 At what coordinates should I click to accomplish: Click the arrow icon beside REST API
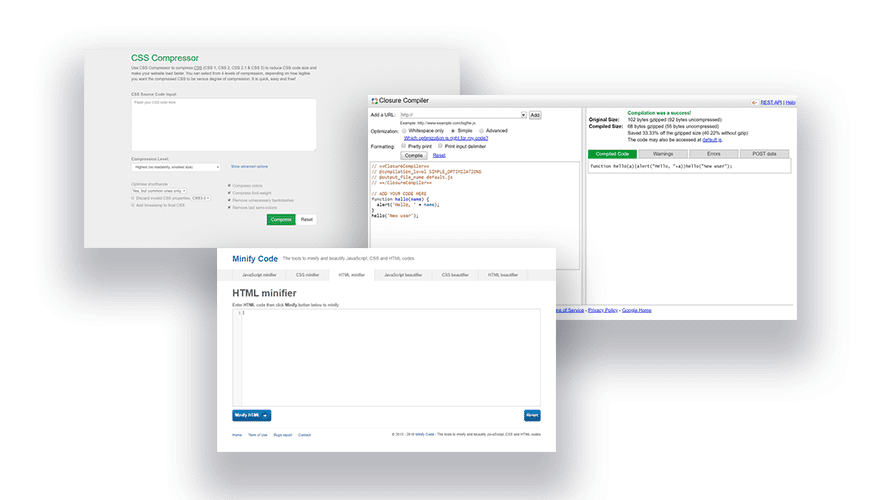pos(754,103)
